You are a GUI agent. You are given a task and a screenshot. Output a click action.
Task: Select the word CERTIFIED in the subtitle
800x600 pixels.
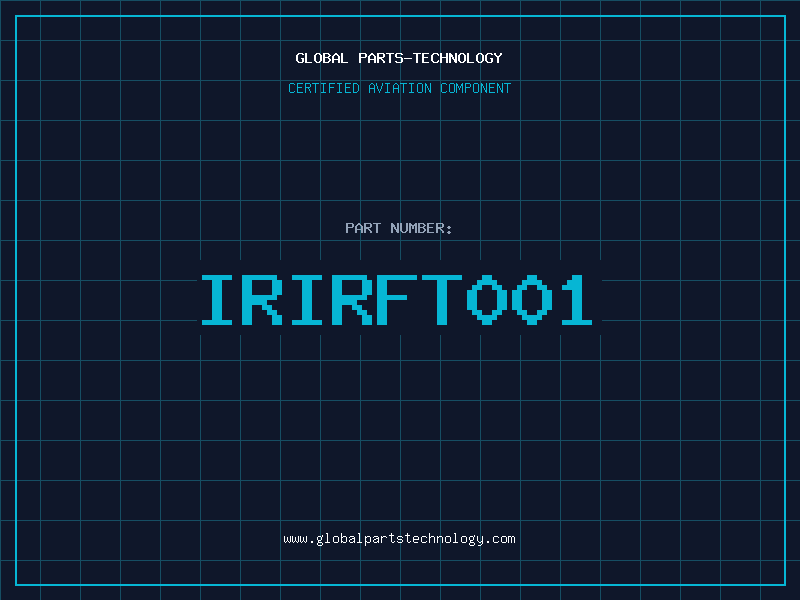pyautogui.click(x=323, y=89)
